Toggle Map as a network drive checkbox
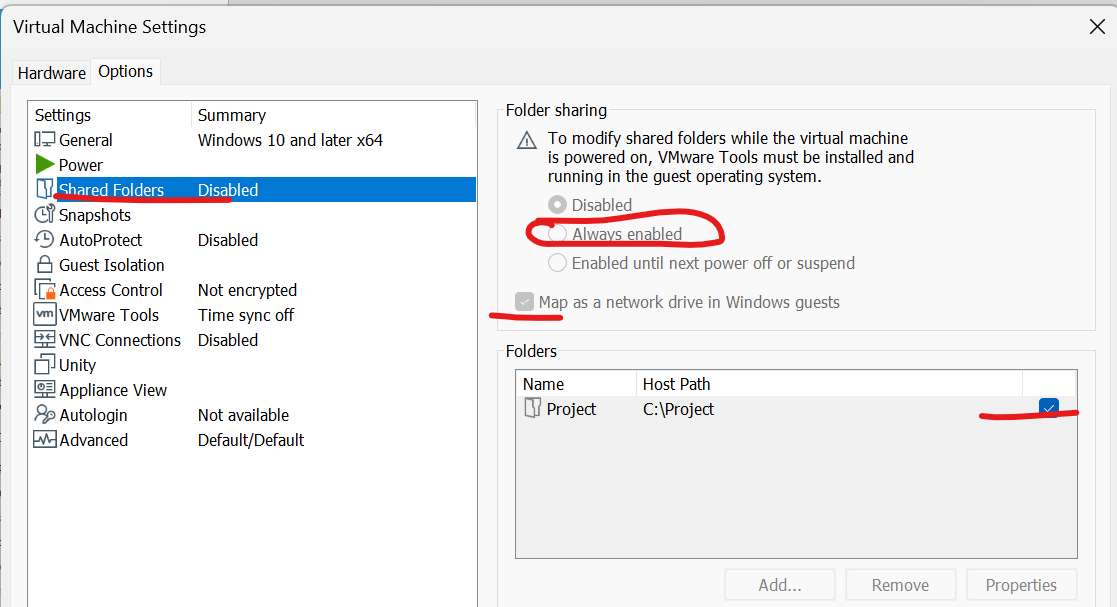This screenshot has width=1117, height=607. click(x=524, y=301)
